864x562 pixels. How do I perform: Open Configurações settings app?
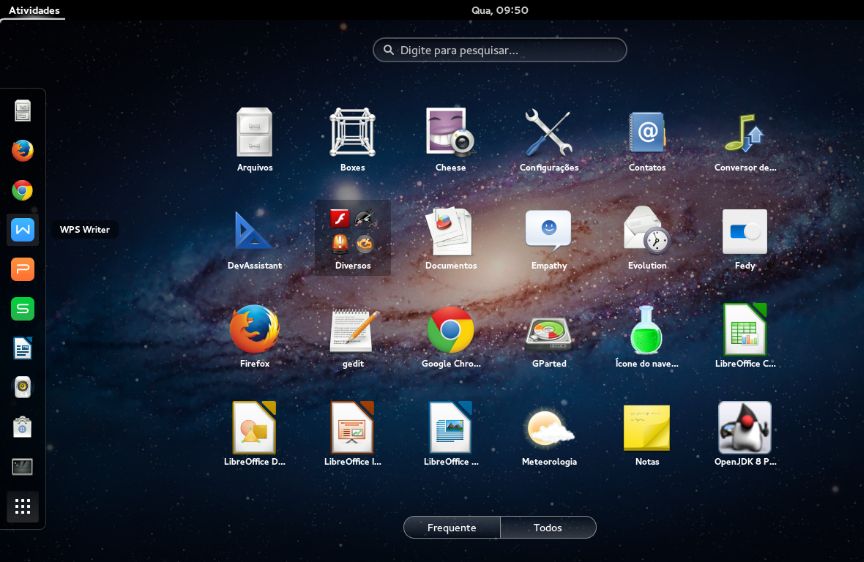coord(549,139)
